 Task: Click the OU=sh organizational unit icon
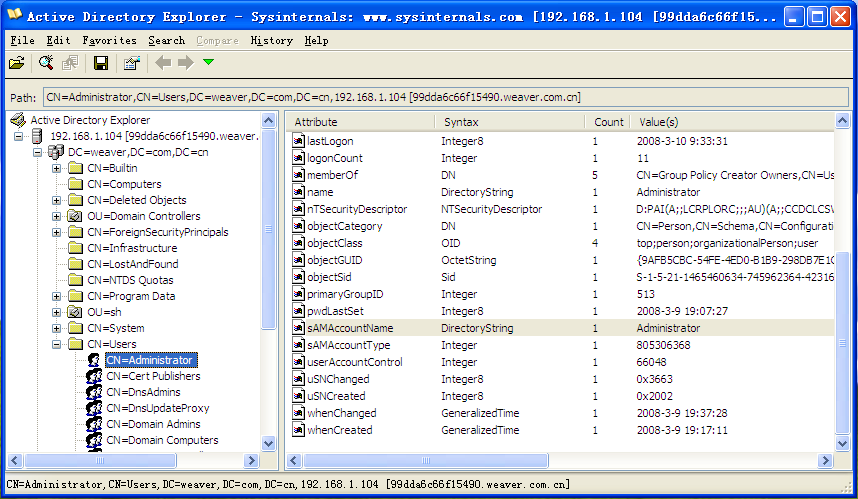pos(75,312)
